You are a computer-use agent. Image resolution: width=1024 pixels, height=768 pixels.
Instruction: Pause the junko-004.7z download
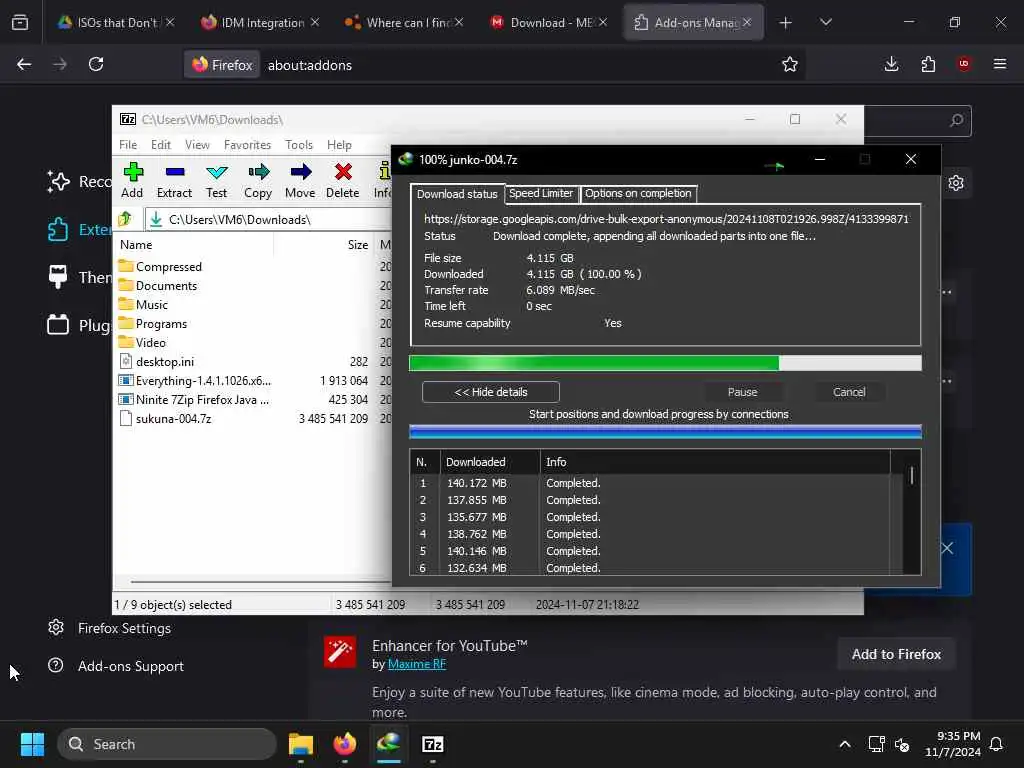[x=743, y=392]
